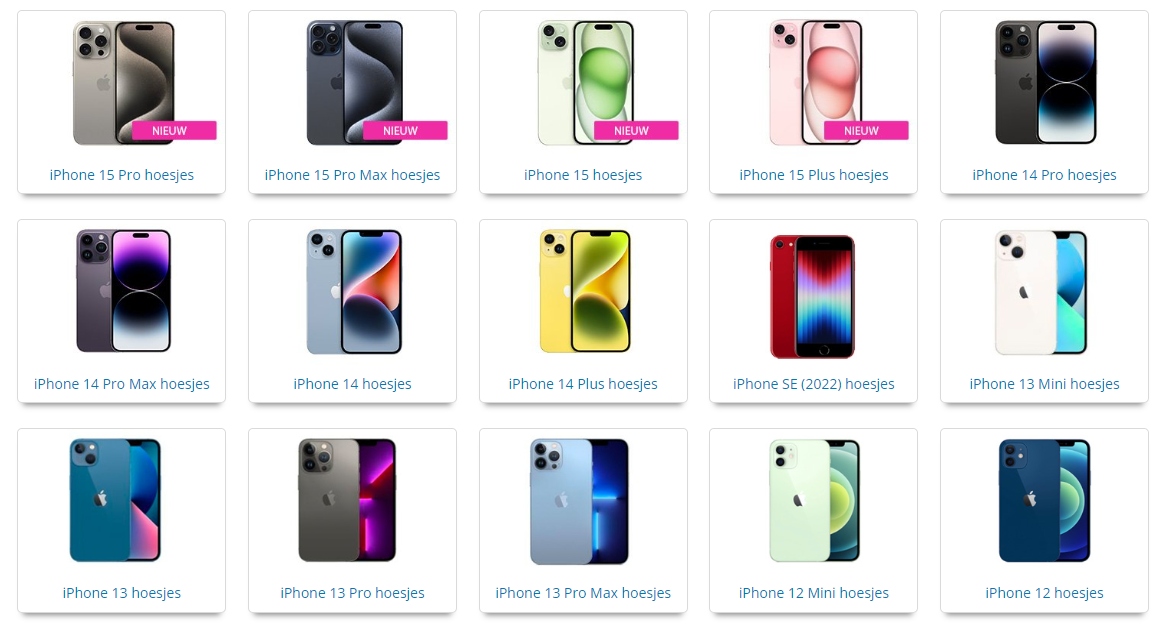Click the dark blue iPhone 12 image

pyautogui.click(x=1044, y=500)
